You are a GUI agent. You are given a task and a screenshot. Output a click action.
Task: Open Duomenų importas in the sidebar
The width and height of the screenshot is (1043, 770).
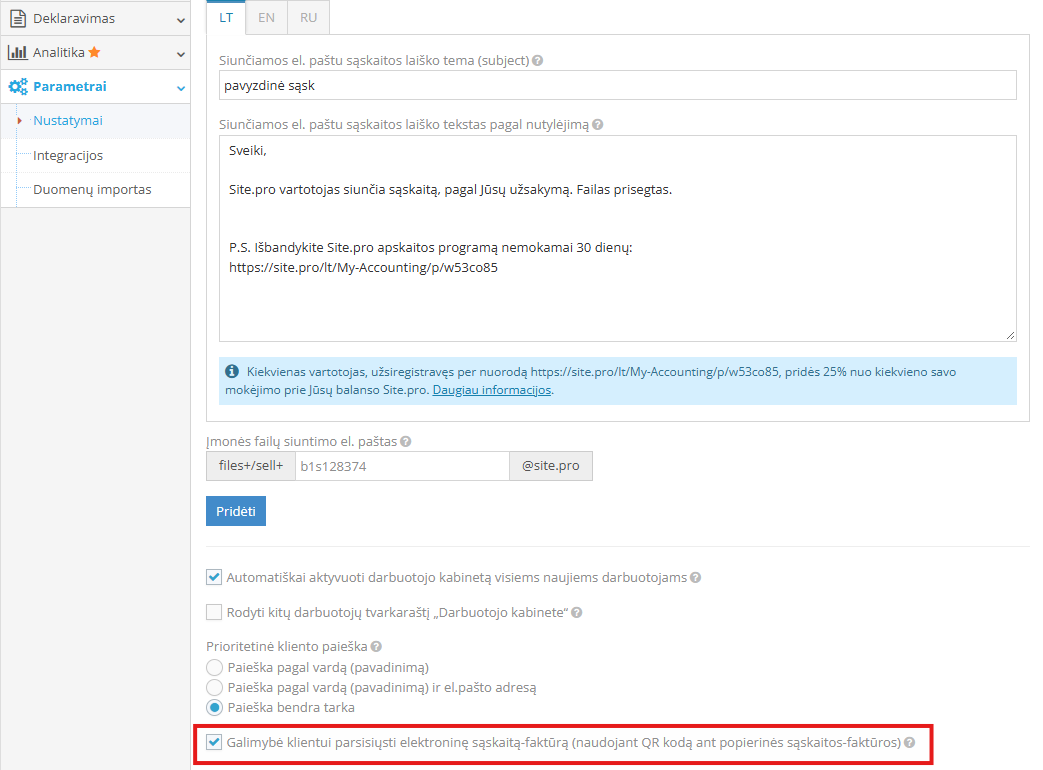pos(92,190)
